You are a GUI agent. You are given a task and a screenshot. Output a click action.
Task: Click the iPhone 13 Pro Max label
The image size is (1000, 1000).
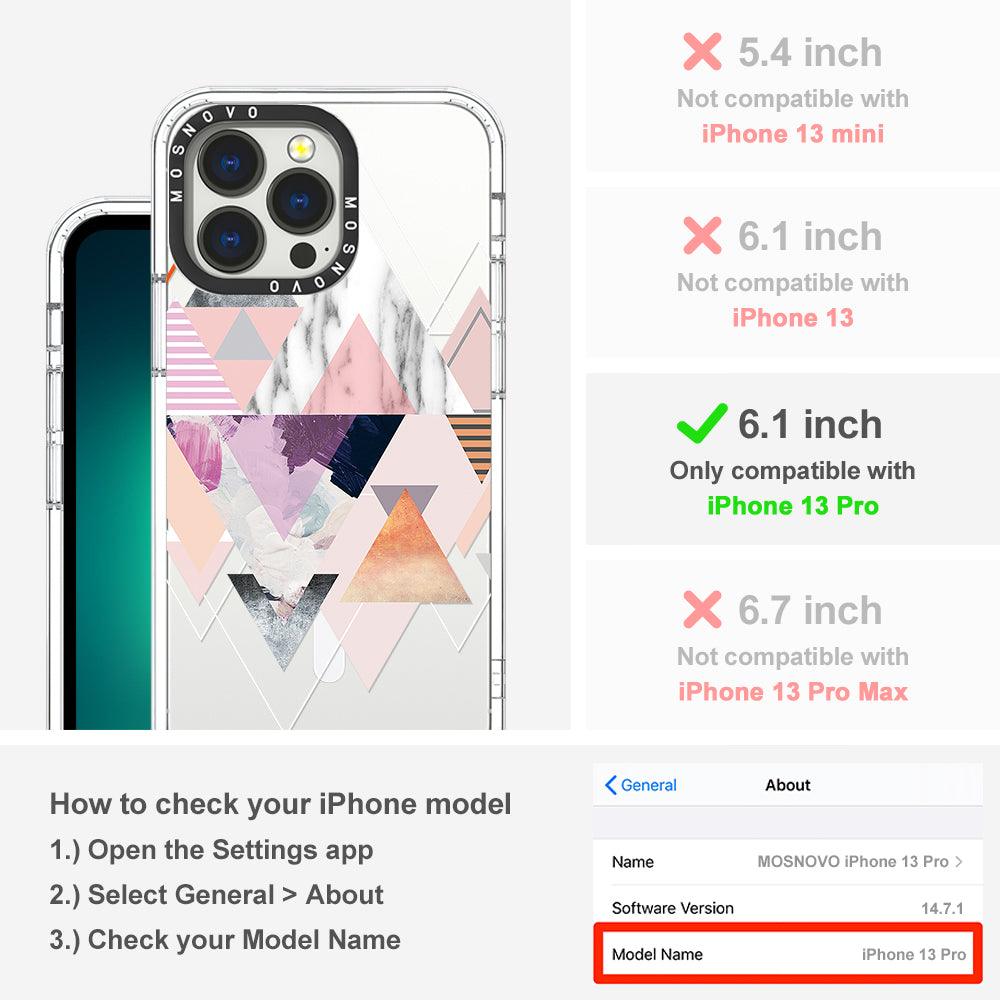click(793, 691)
